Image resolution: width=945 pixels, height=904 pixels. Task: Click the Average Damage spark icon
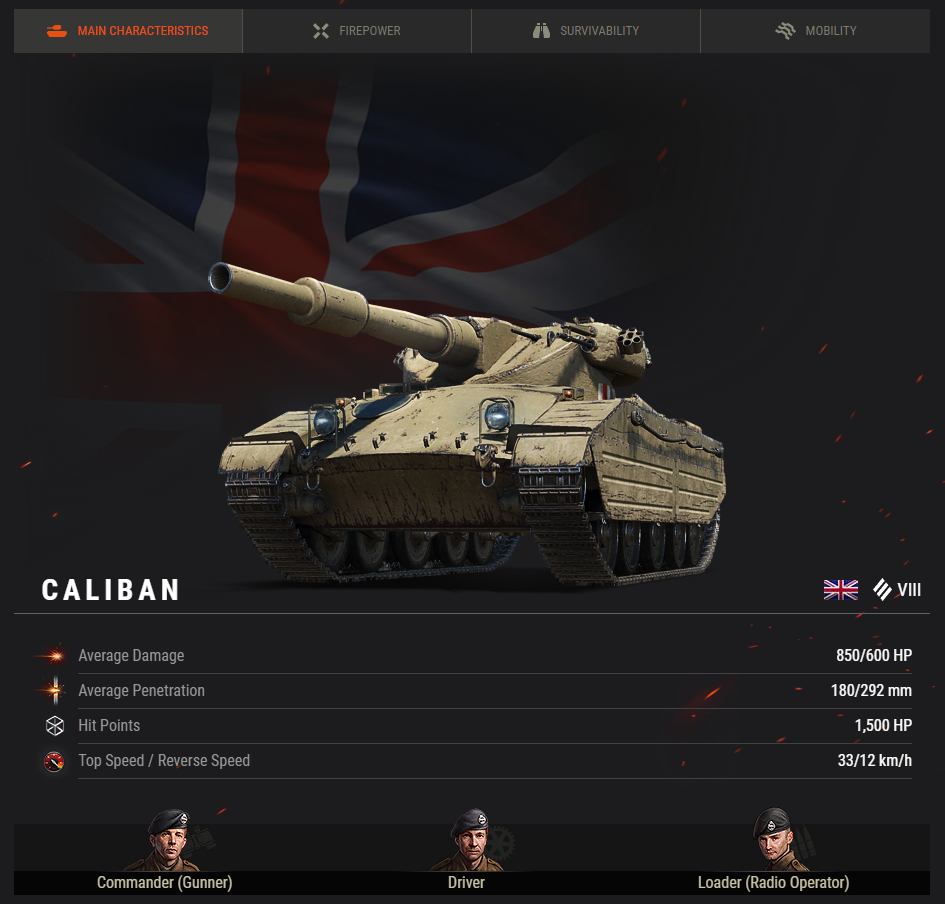(x=54, y=656)
